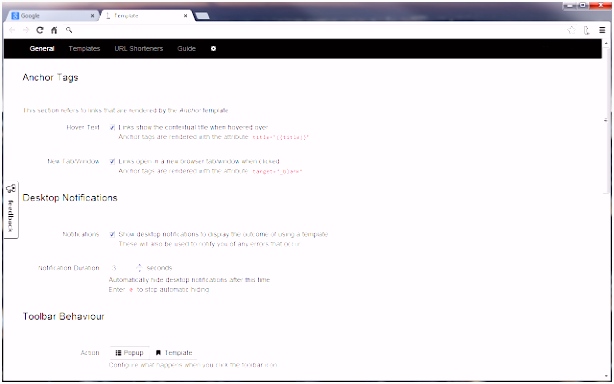Click the Anchor Tags heading
Screen dimensions: 614x384
(50, 78)
